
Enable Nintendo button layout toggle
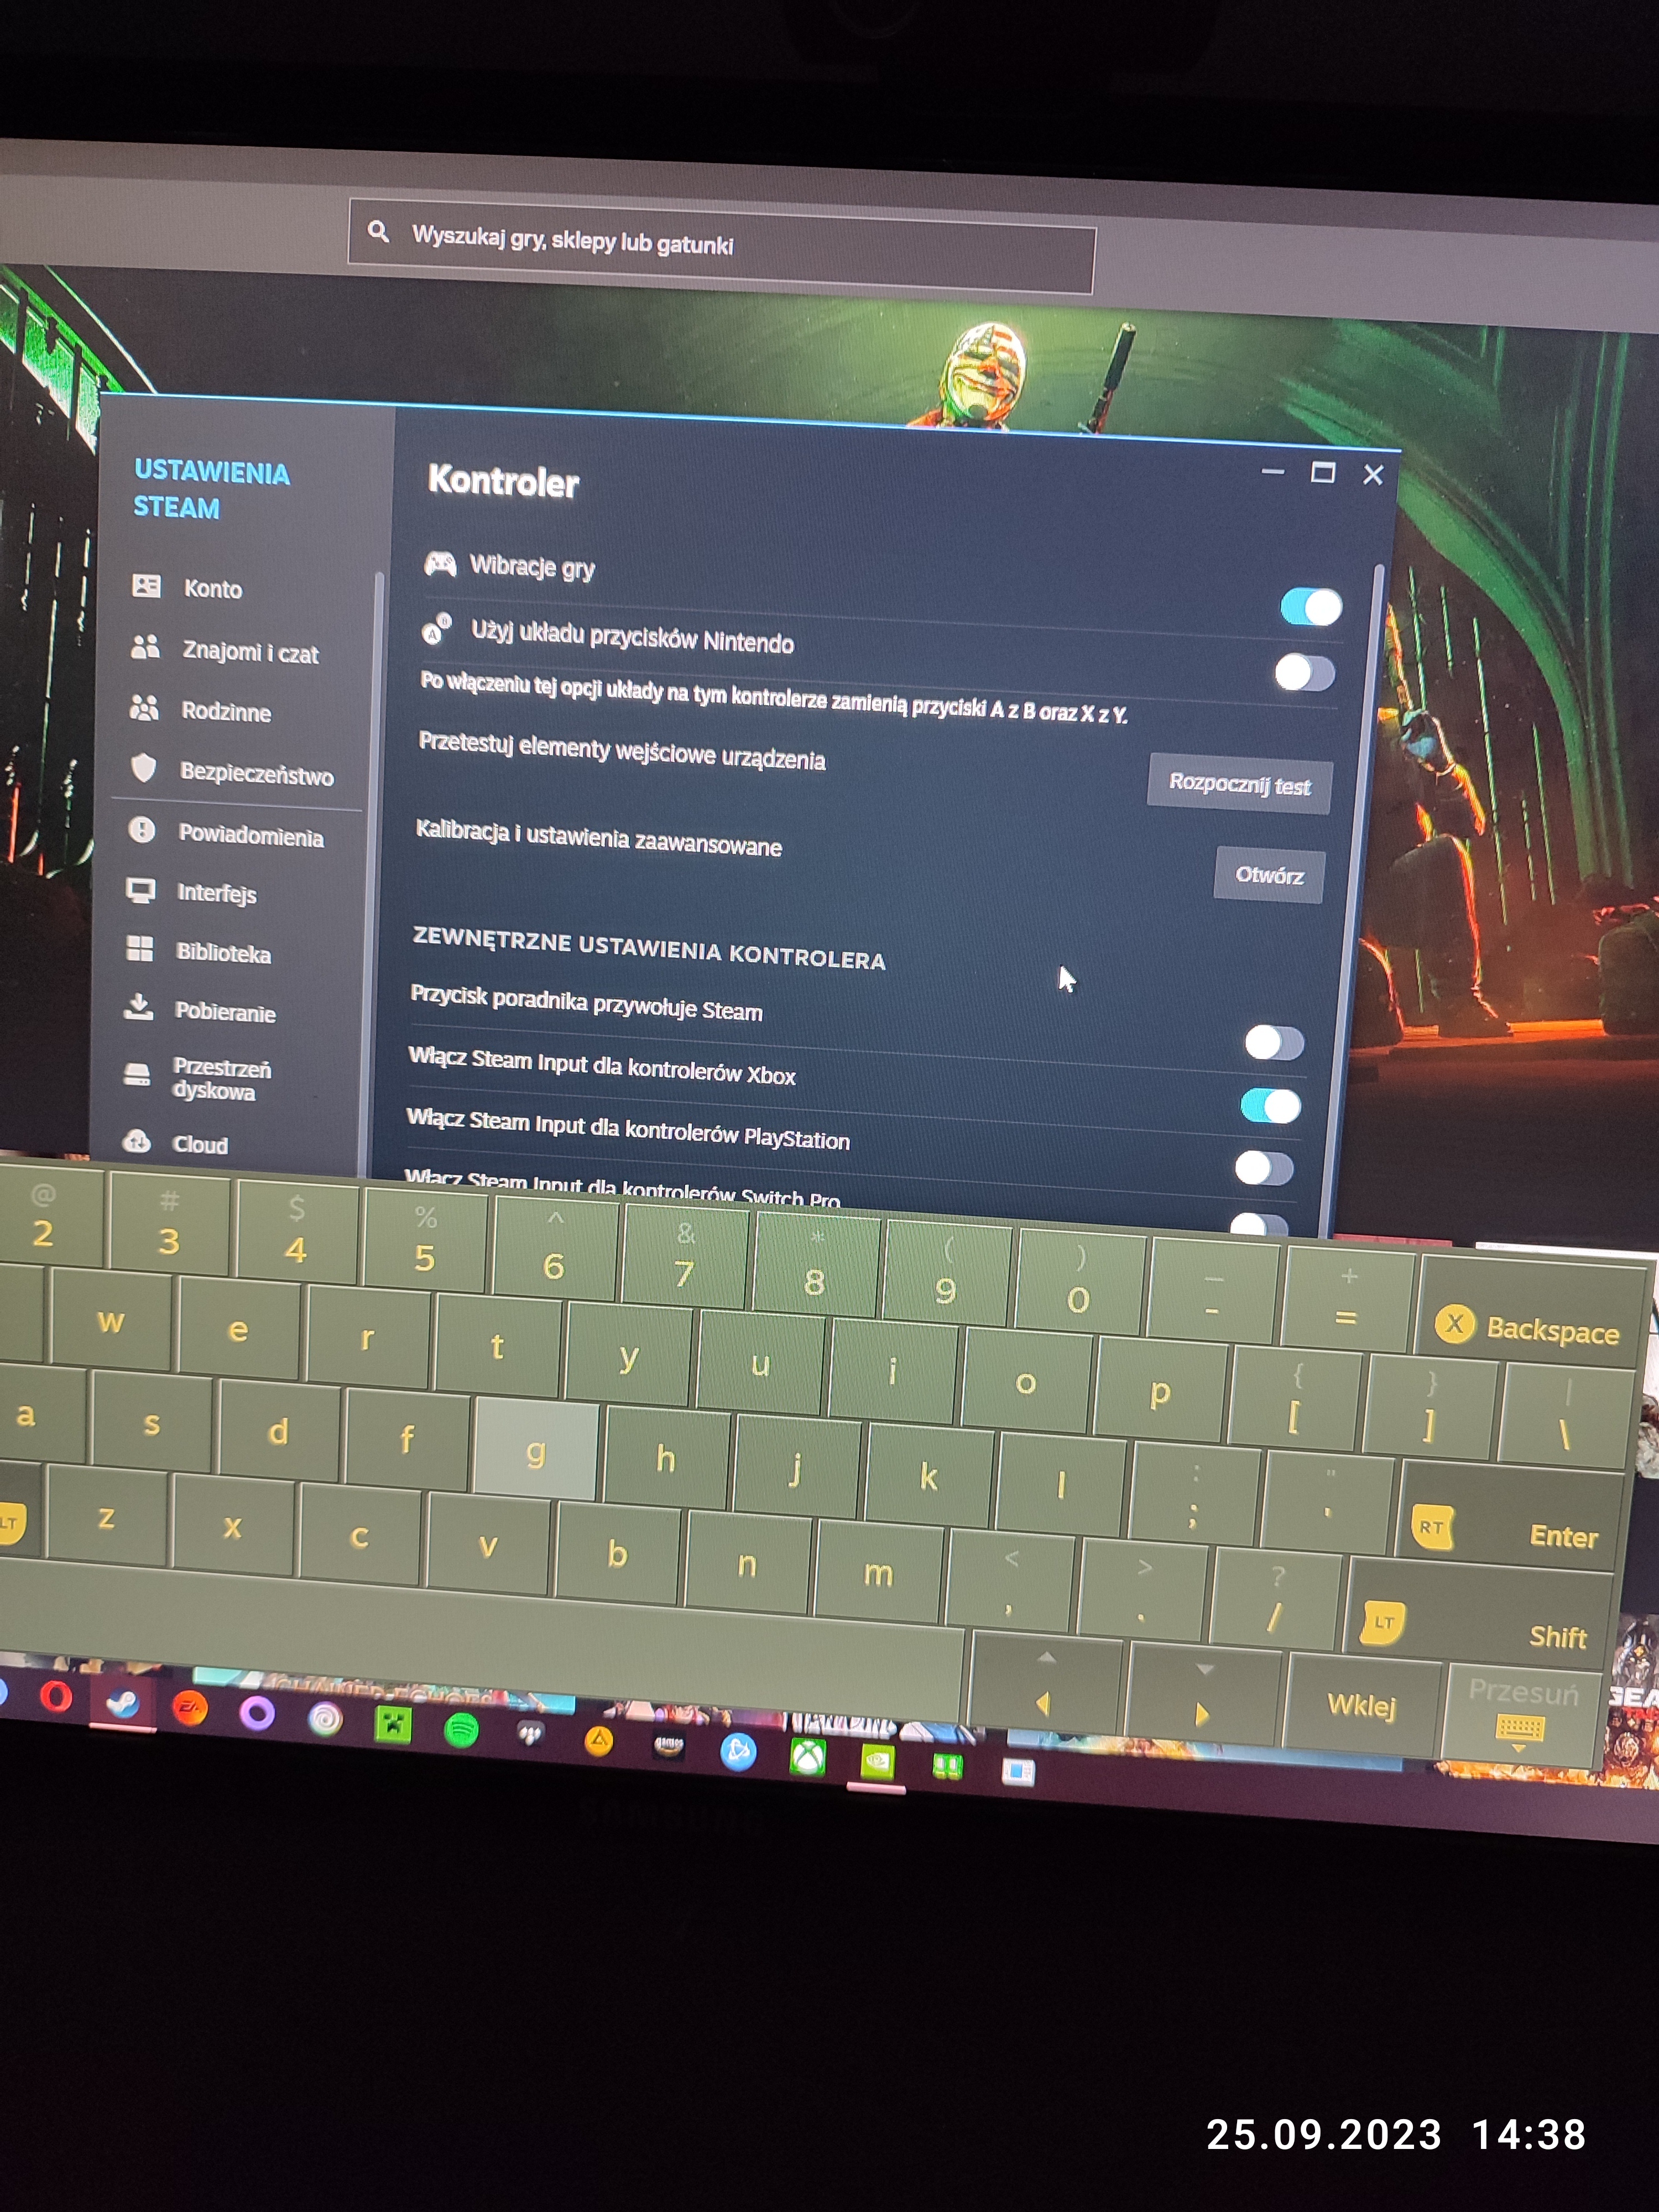point(1304,673)
